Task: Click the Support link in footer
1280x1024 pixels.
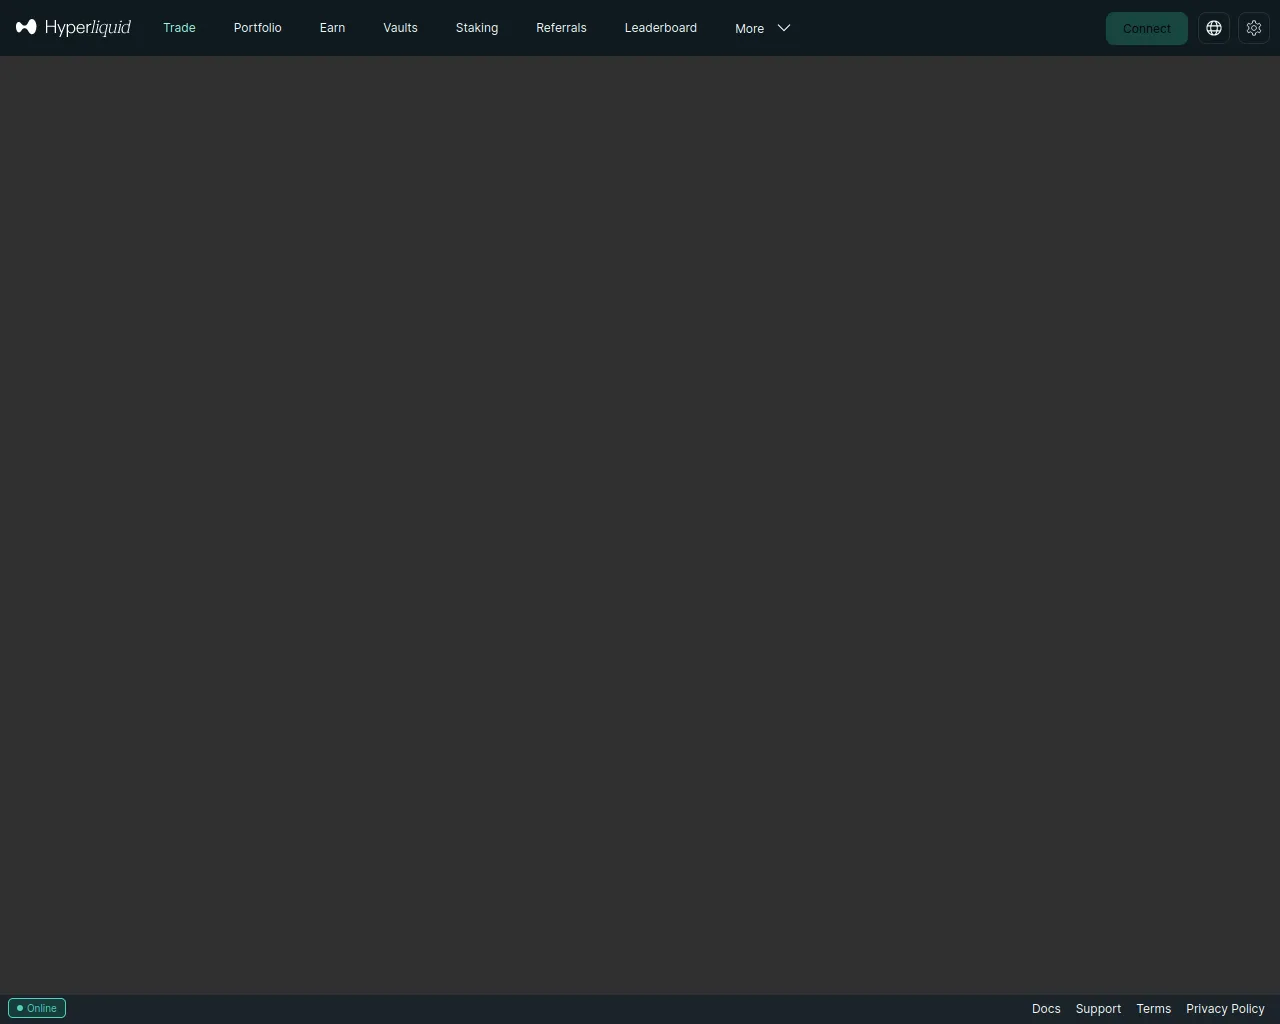Action: click(1098, 1008)
